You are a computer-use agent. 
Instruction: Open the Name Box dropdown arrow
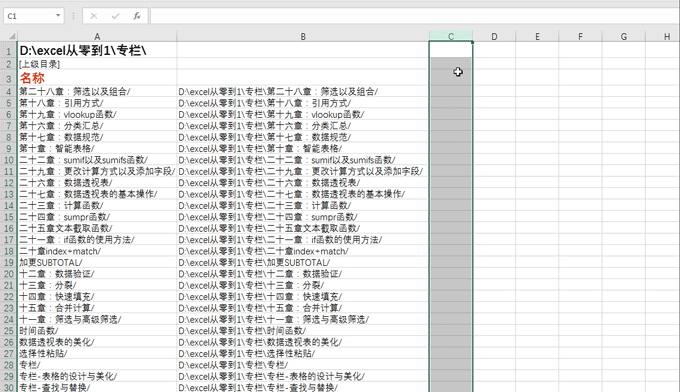point(58,16)
